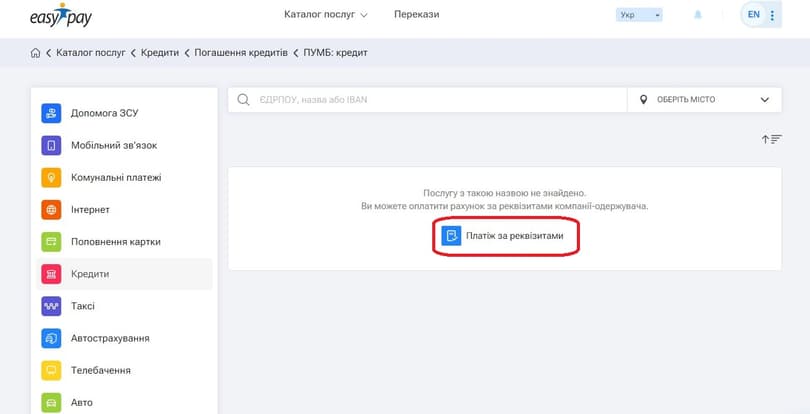Select Комунальні платежі category
Screen dimensions: 810x414
coord(124,177)
